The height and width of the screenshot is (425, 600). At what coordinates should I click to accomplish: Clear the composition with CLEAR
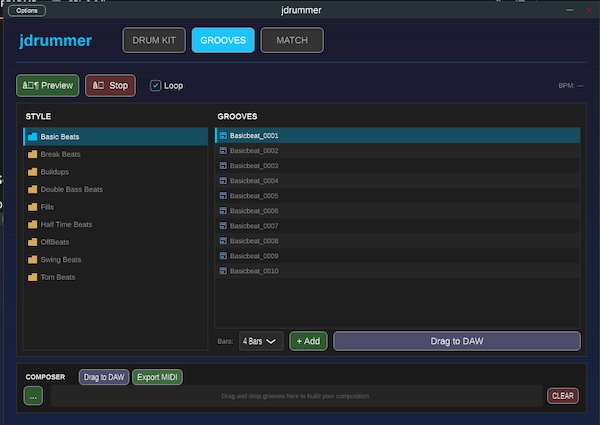coord(562,396)
